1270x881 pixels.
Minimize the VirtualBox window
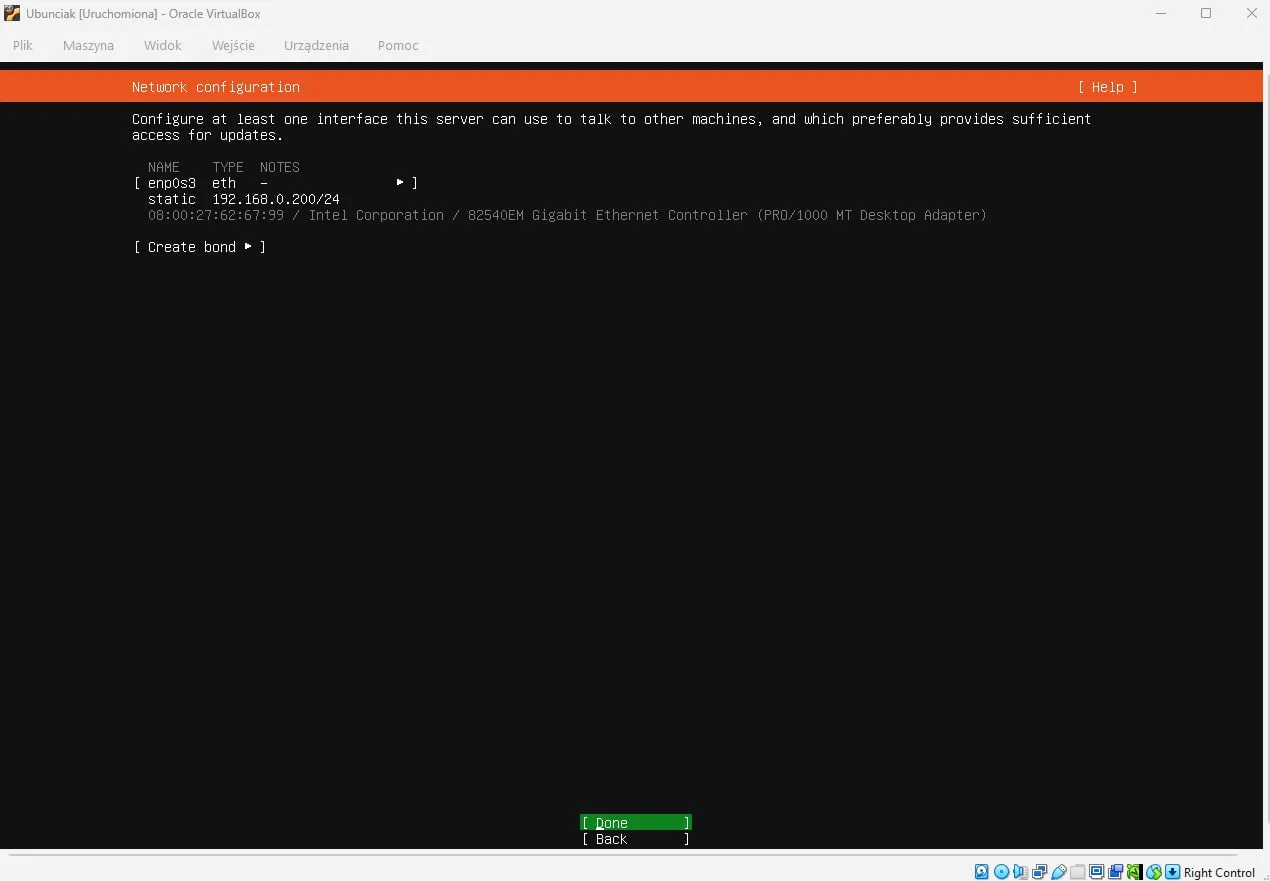point(1160,13)
